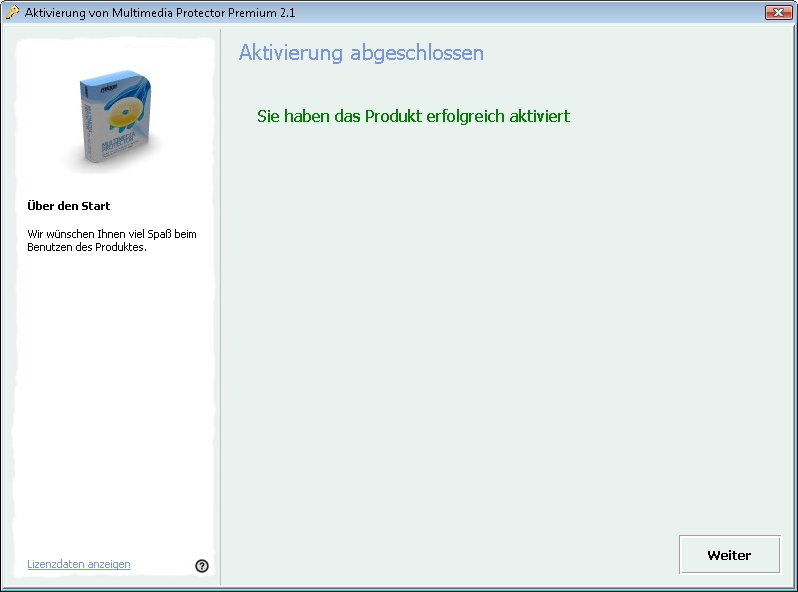This screenshot has height=592, width=798.
Task: Click the vertical divider between the panels
Action: click(220, 300)
